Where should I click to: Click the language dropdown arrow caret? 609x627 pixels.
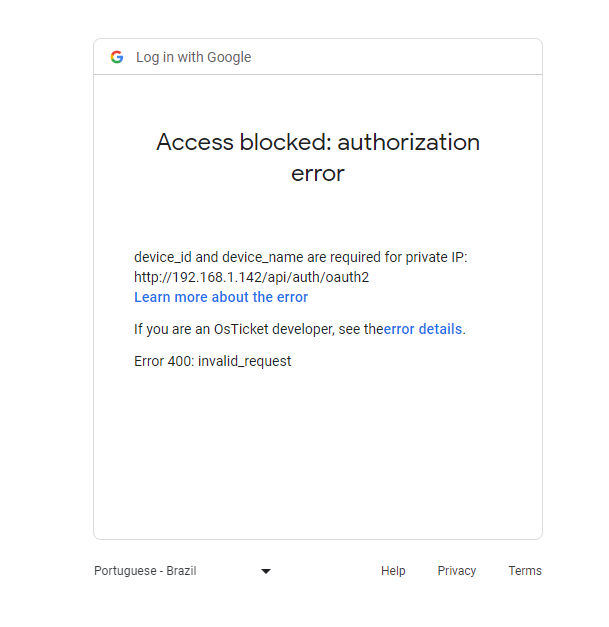click(x=266, y=571)
